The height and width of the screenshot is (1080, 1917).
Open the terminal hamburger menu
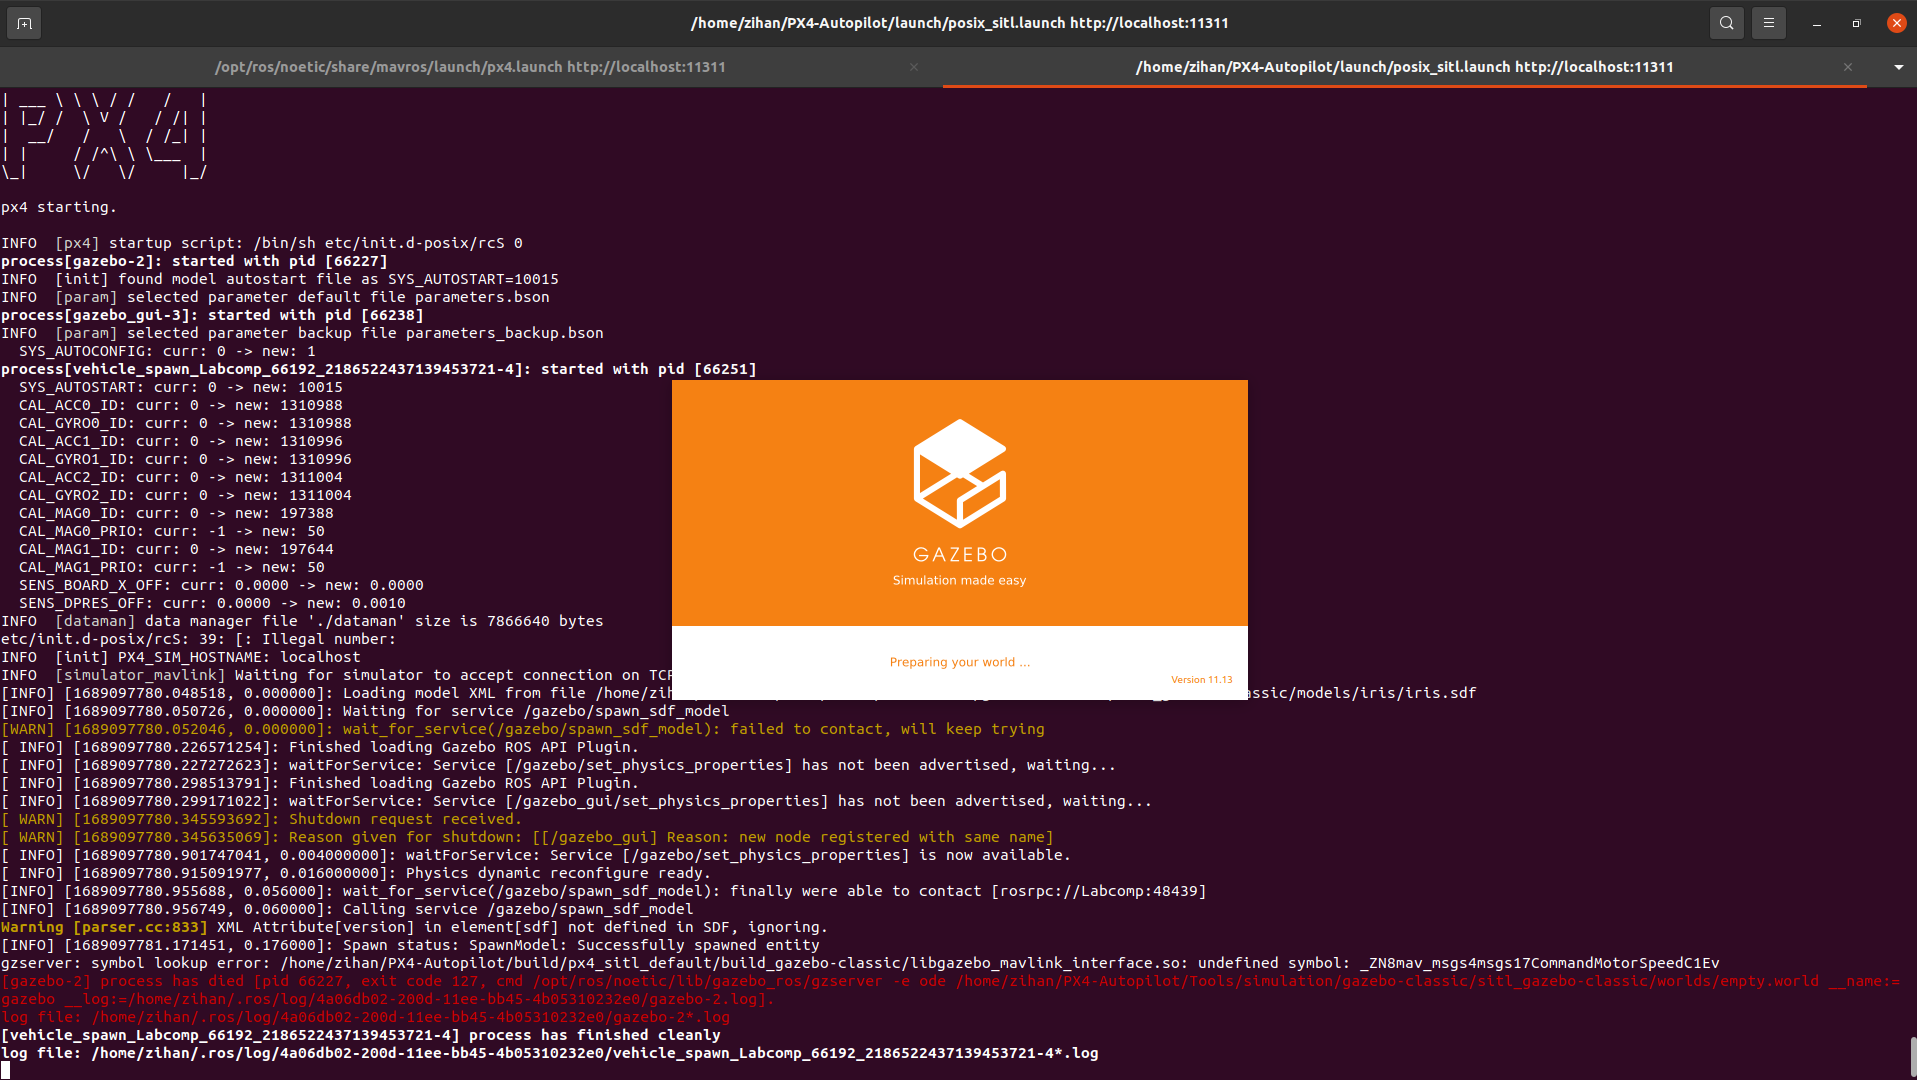(1768, 22)
